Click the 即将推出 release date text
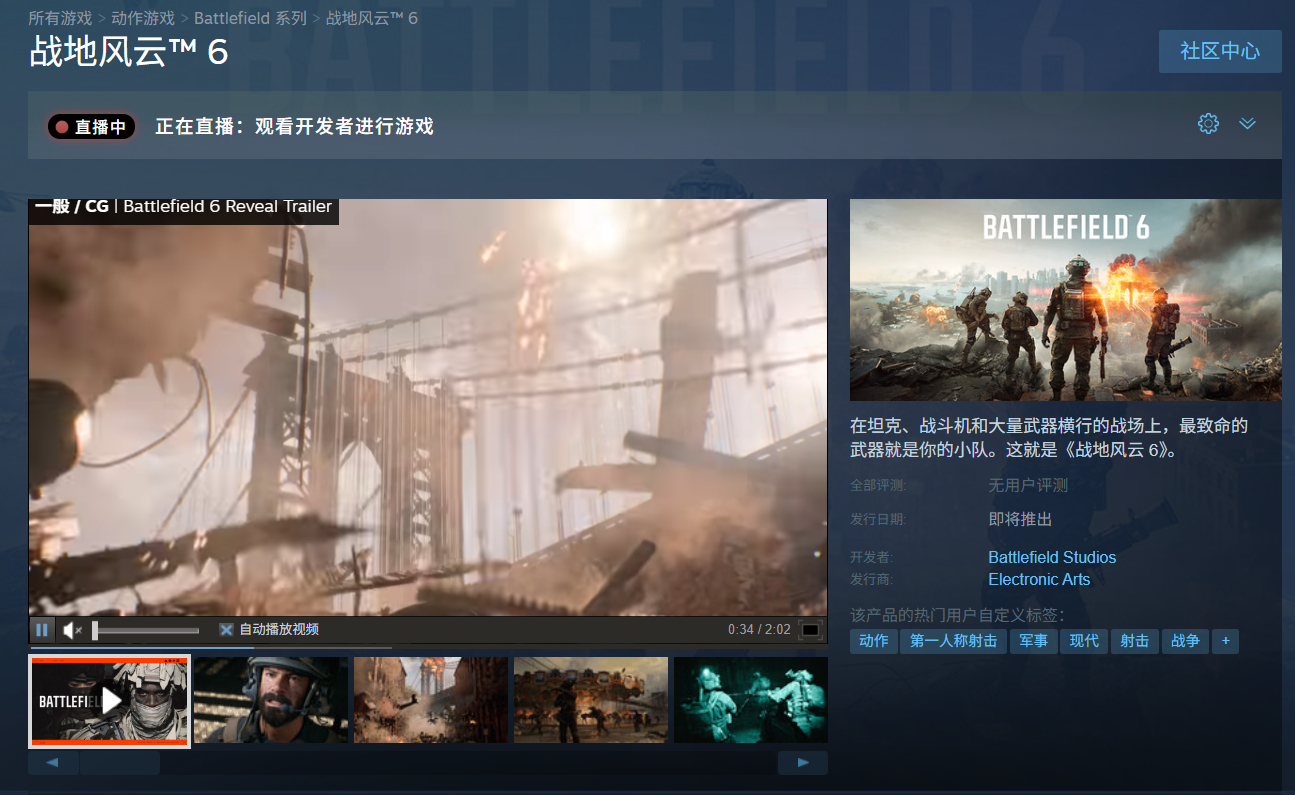The height and width of the screenshot is (795, 1295). click(1020, 519)
